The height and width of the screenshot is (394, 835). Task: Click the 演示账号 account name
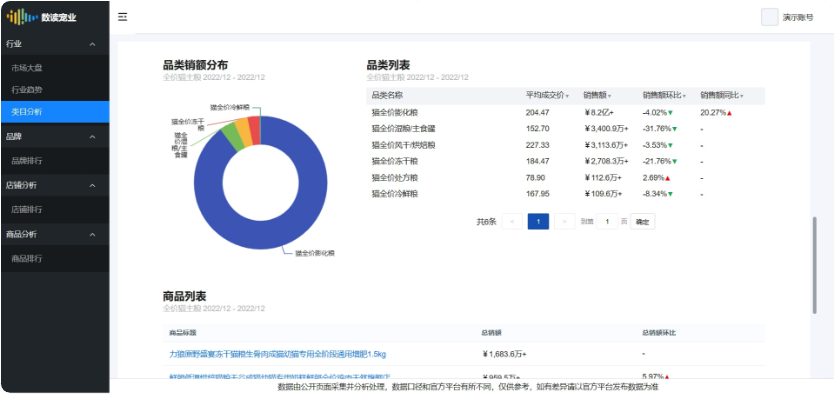tap(798, 17)
